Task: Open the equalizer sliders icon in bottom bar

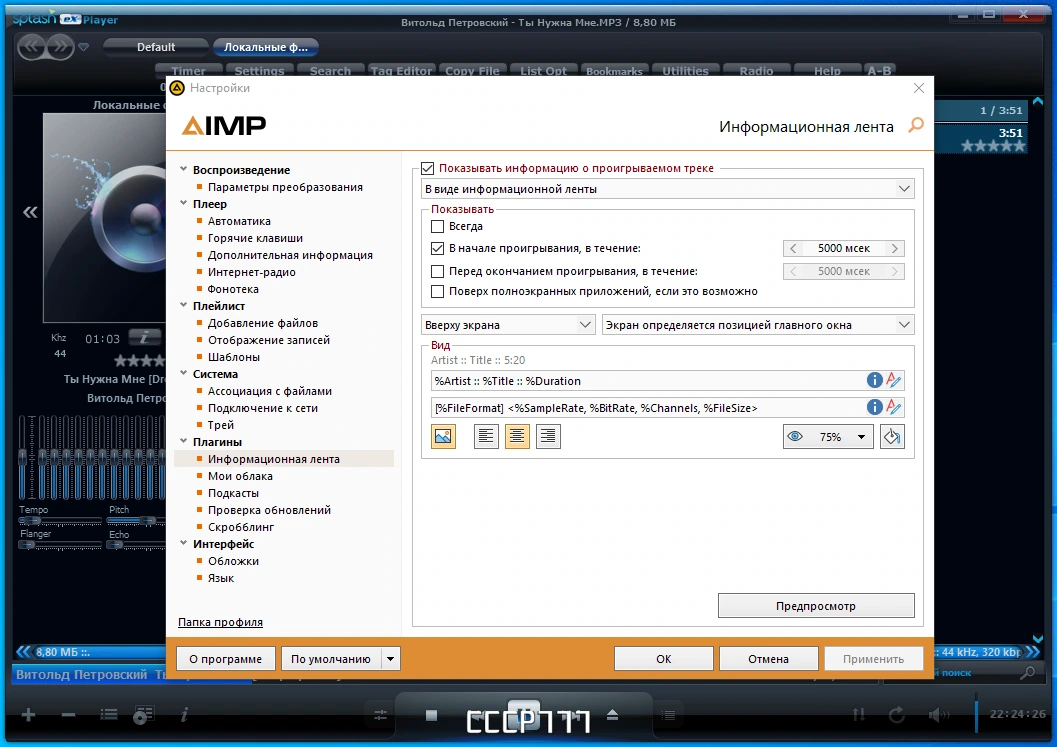Action: pyautogui.click(x=380, y=715)
